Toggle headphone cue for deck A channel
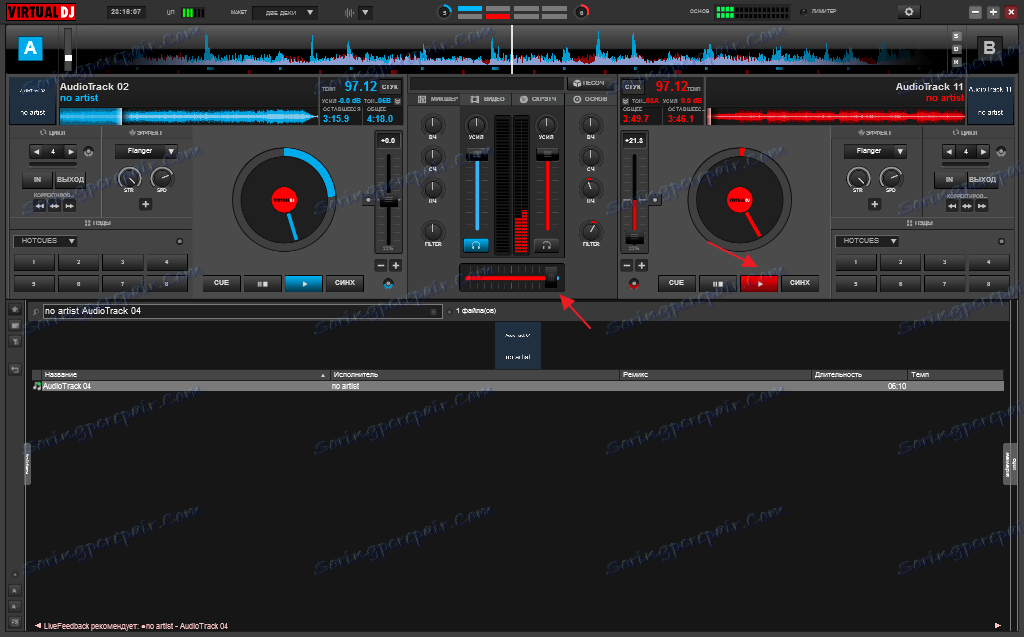 476,245
